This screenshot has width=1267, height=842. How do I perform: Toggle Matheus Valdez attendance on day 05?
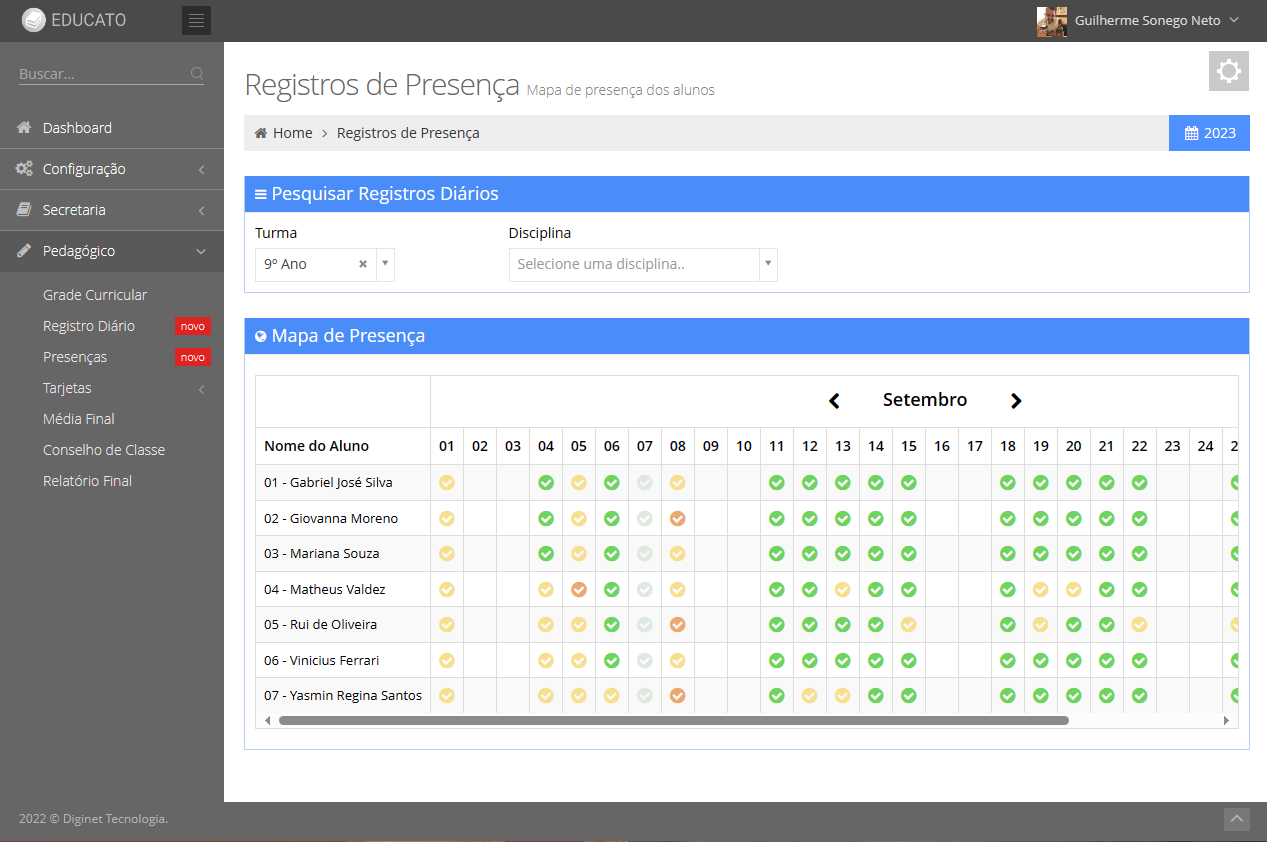point(579,590)
